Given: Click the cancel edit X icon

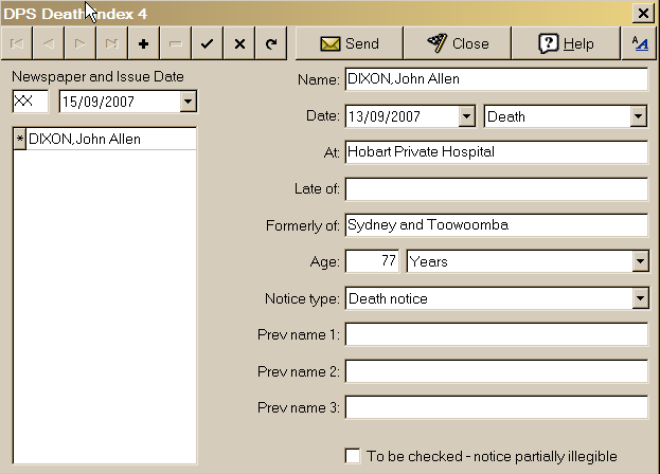Looking at the screenshot, I should click(x=239, y=44).
